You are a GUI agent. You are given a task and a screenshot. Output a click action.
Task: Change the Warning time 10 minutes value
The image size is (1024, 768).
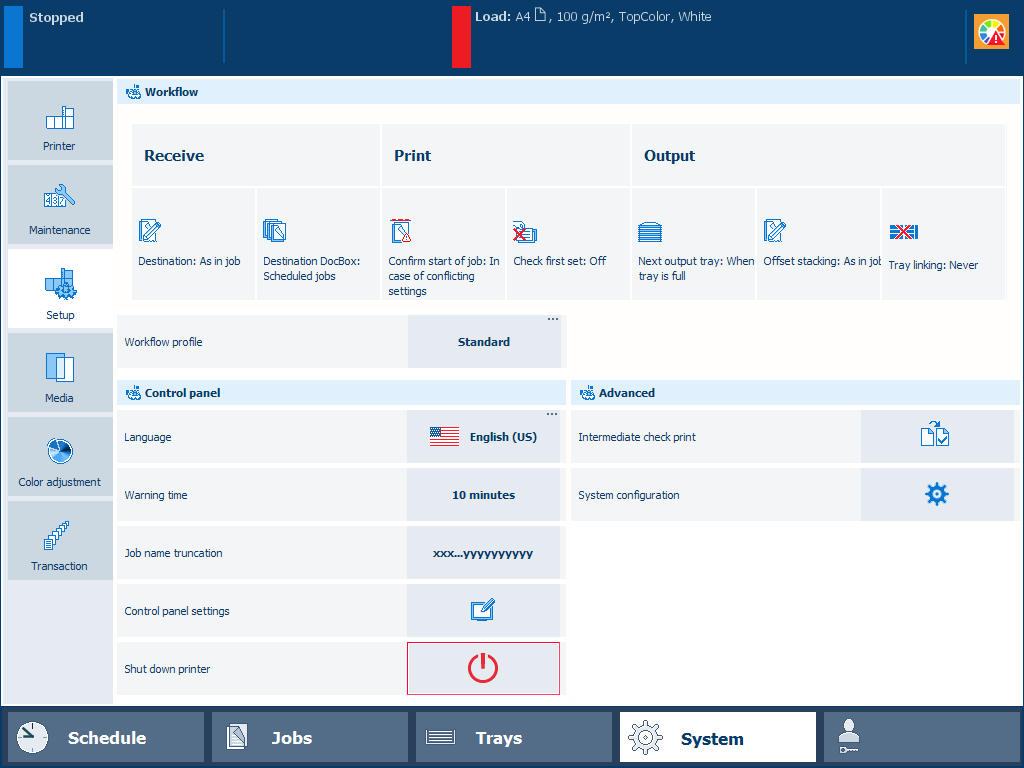[x=484, y=495]
